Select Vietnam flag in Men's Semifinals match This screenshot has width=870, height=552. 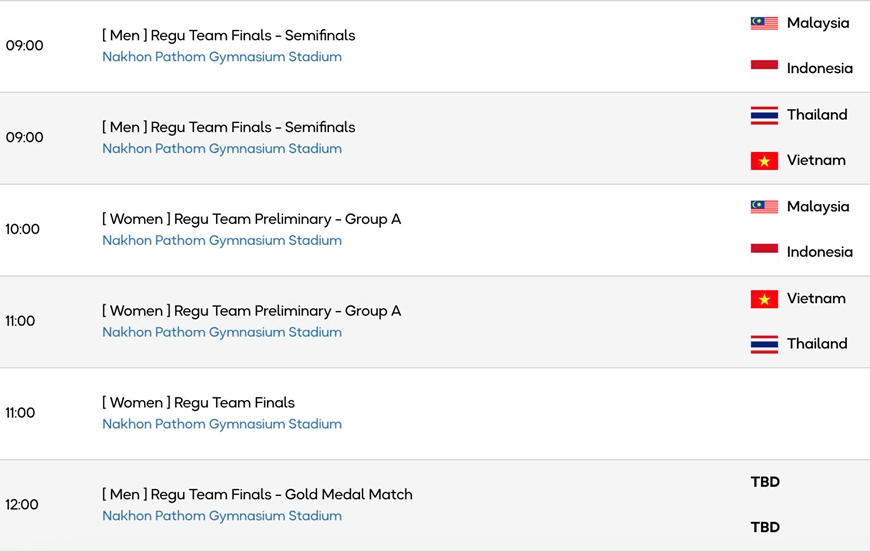click(764, 160)
